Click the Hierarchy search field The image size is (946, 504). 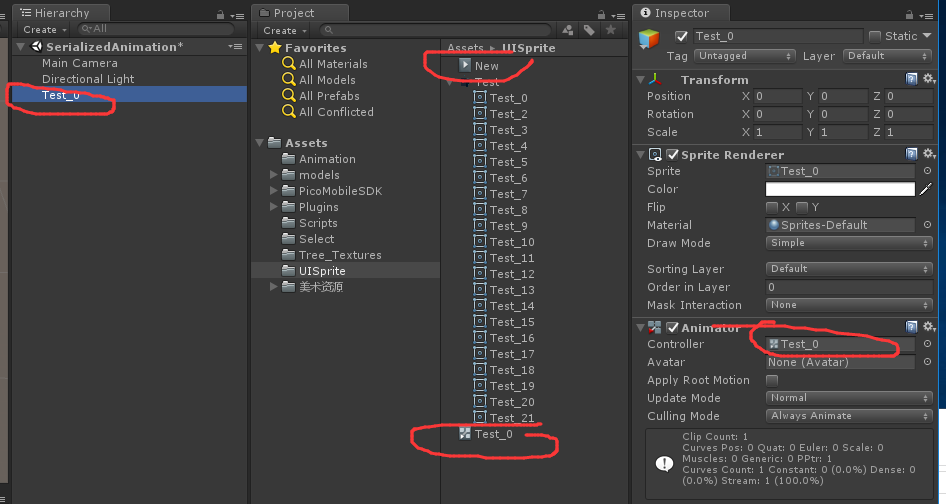pos(156,29)
